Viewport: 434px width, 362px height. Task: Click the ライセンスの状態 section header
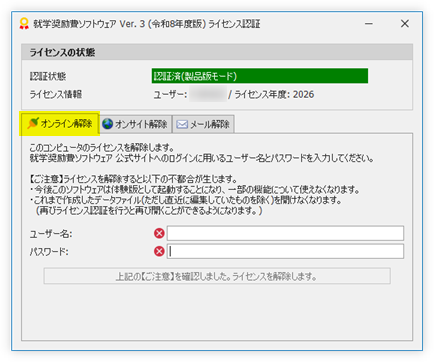click(217, 52)
